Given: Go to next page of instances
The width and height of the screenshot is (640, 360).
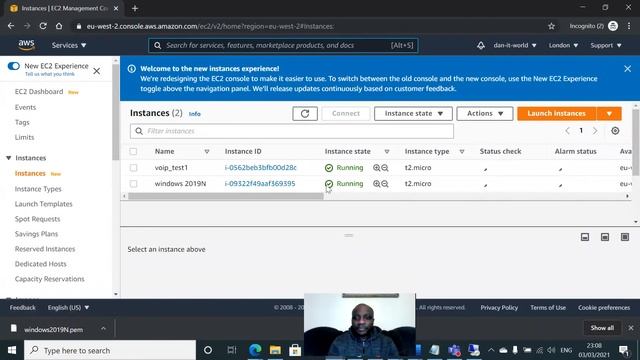Looking at the screenshot, I should point(595,131).
